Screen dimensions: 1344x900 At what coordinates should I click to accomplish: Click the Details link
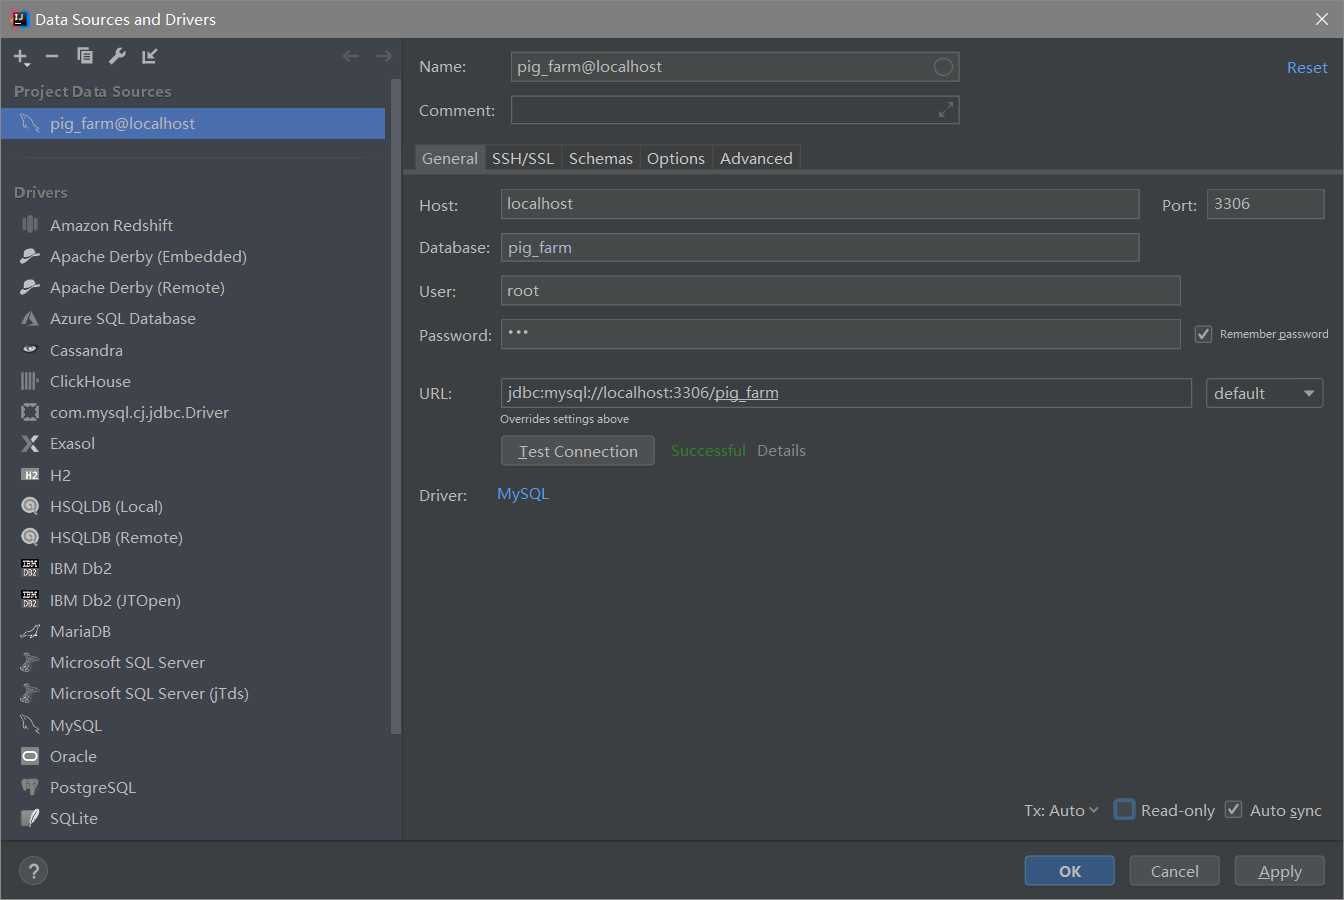(x=781, y=451)
